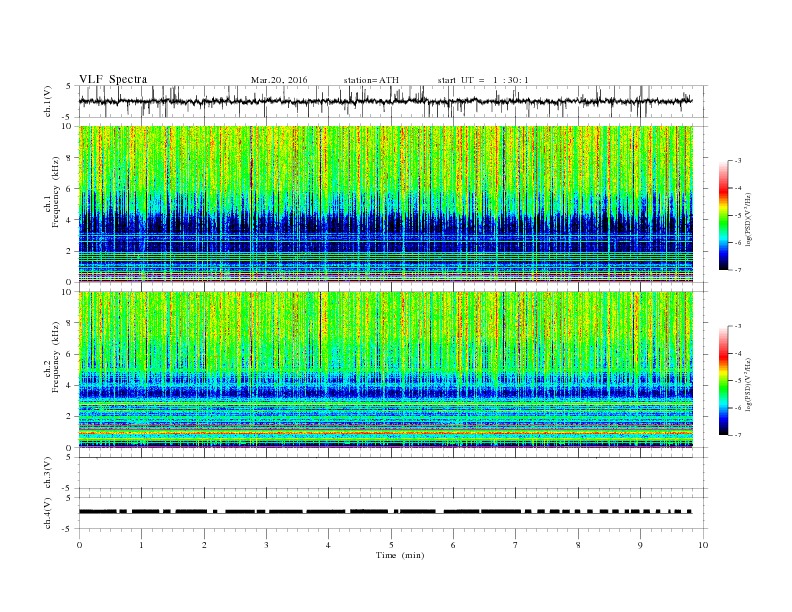
Task: Click the time axis tick label "5"
Action: point(391,545)
